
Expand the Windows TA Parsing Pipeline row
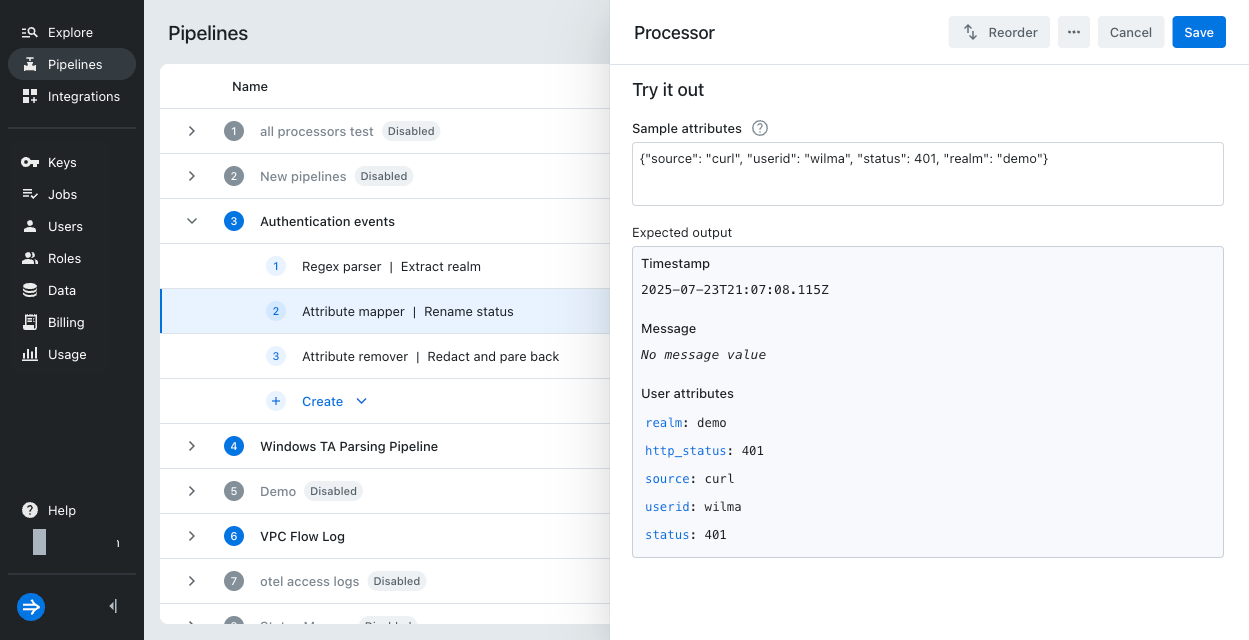click(191, 446)
